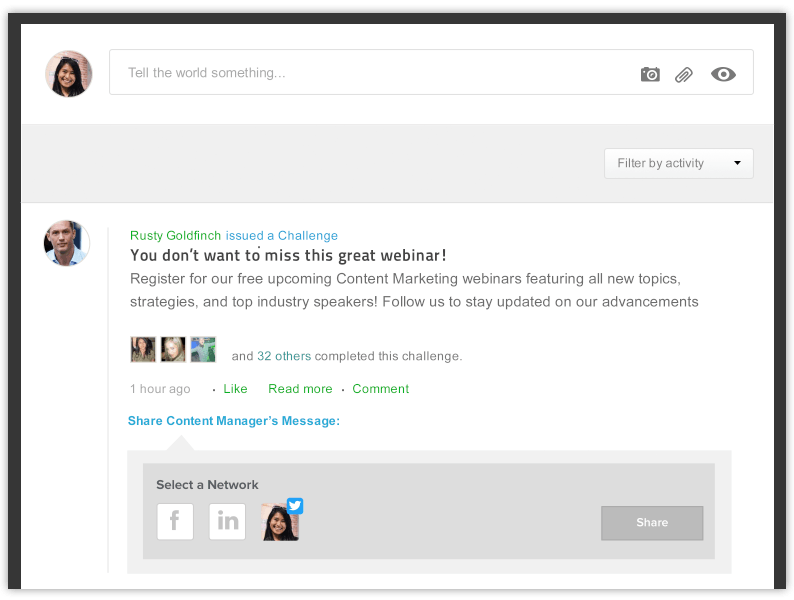Toggle the eye visibility icon
The image size is (794, 600).
pos(723,74)
